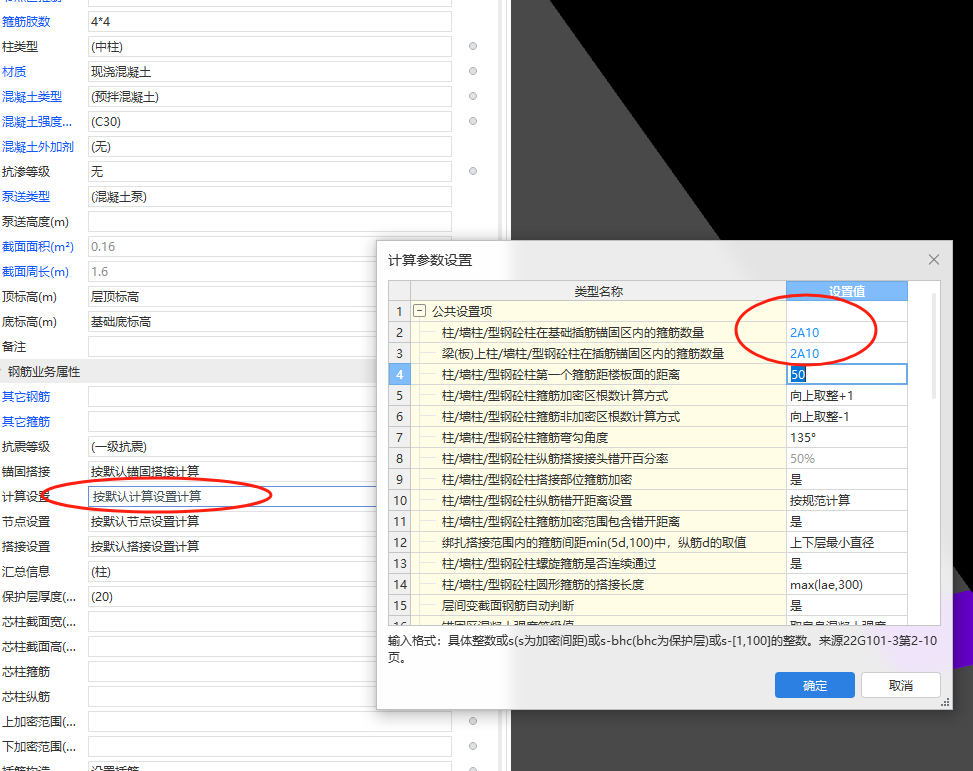Open the 截面周长(m) property link
Image resolution: width=973 pixels, height=771 pixels.
pos(35,272)
